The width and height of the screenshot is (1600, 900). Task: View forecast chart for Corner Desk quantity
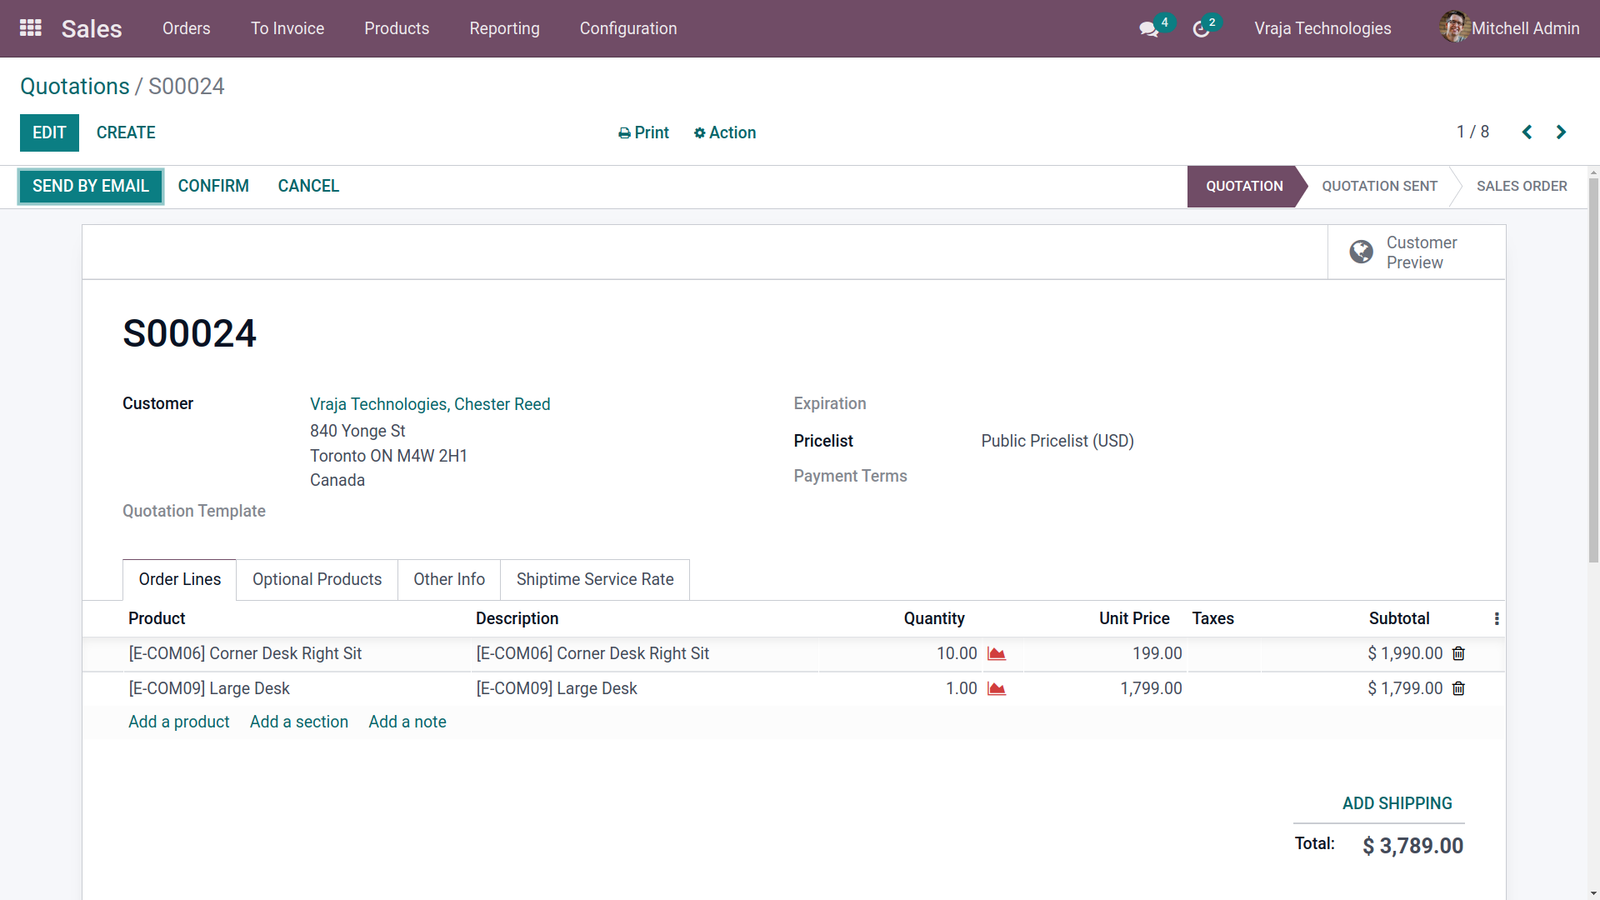996,653
